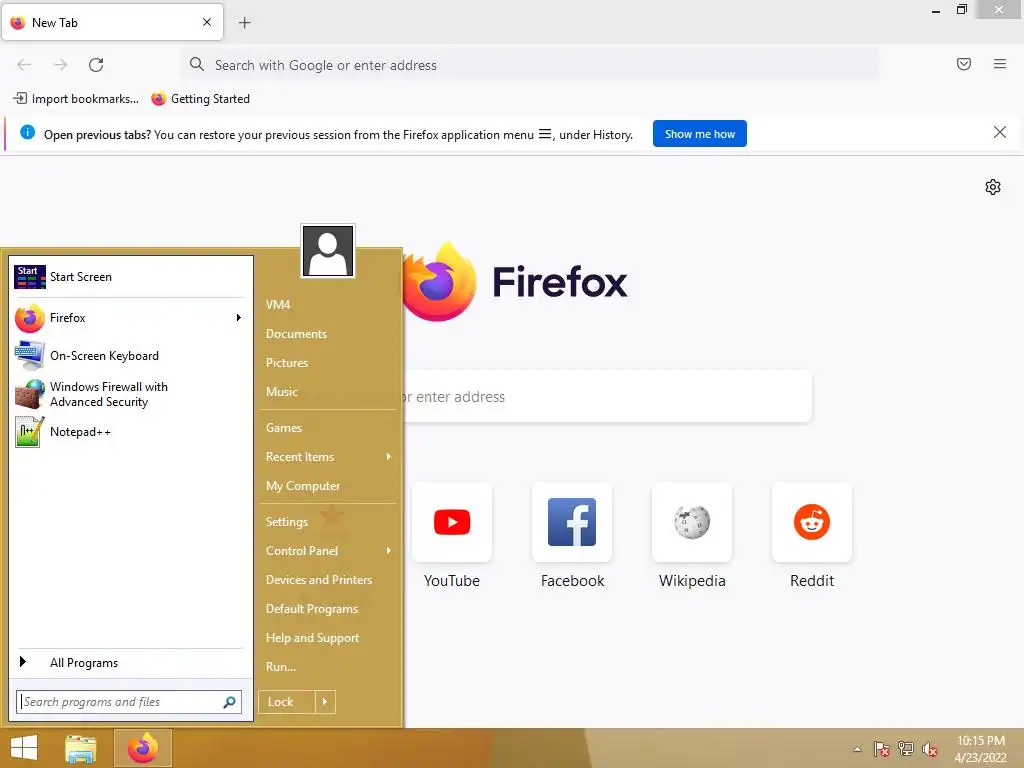Viewport: 1024px width, 768px height.
Task: Open Windows Firewall with Advanced Security
Action: (129, 394)
